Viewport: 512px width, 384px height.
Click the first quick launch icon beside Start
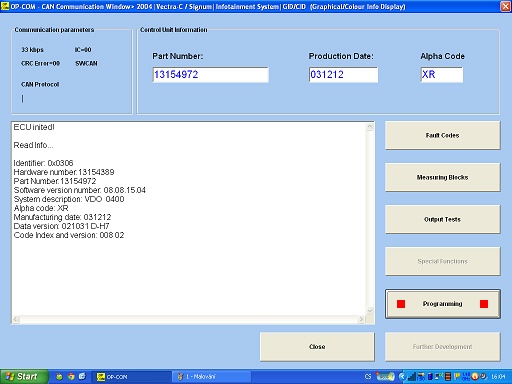click(59, 377)
